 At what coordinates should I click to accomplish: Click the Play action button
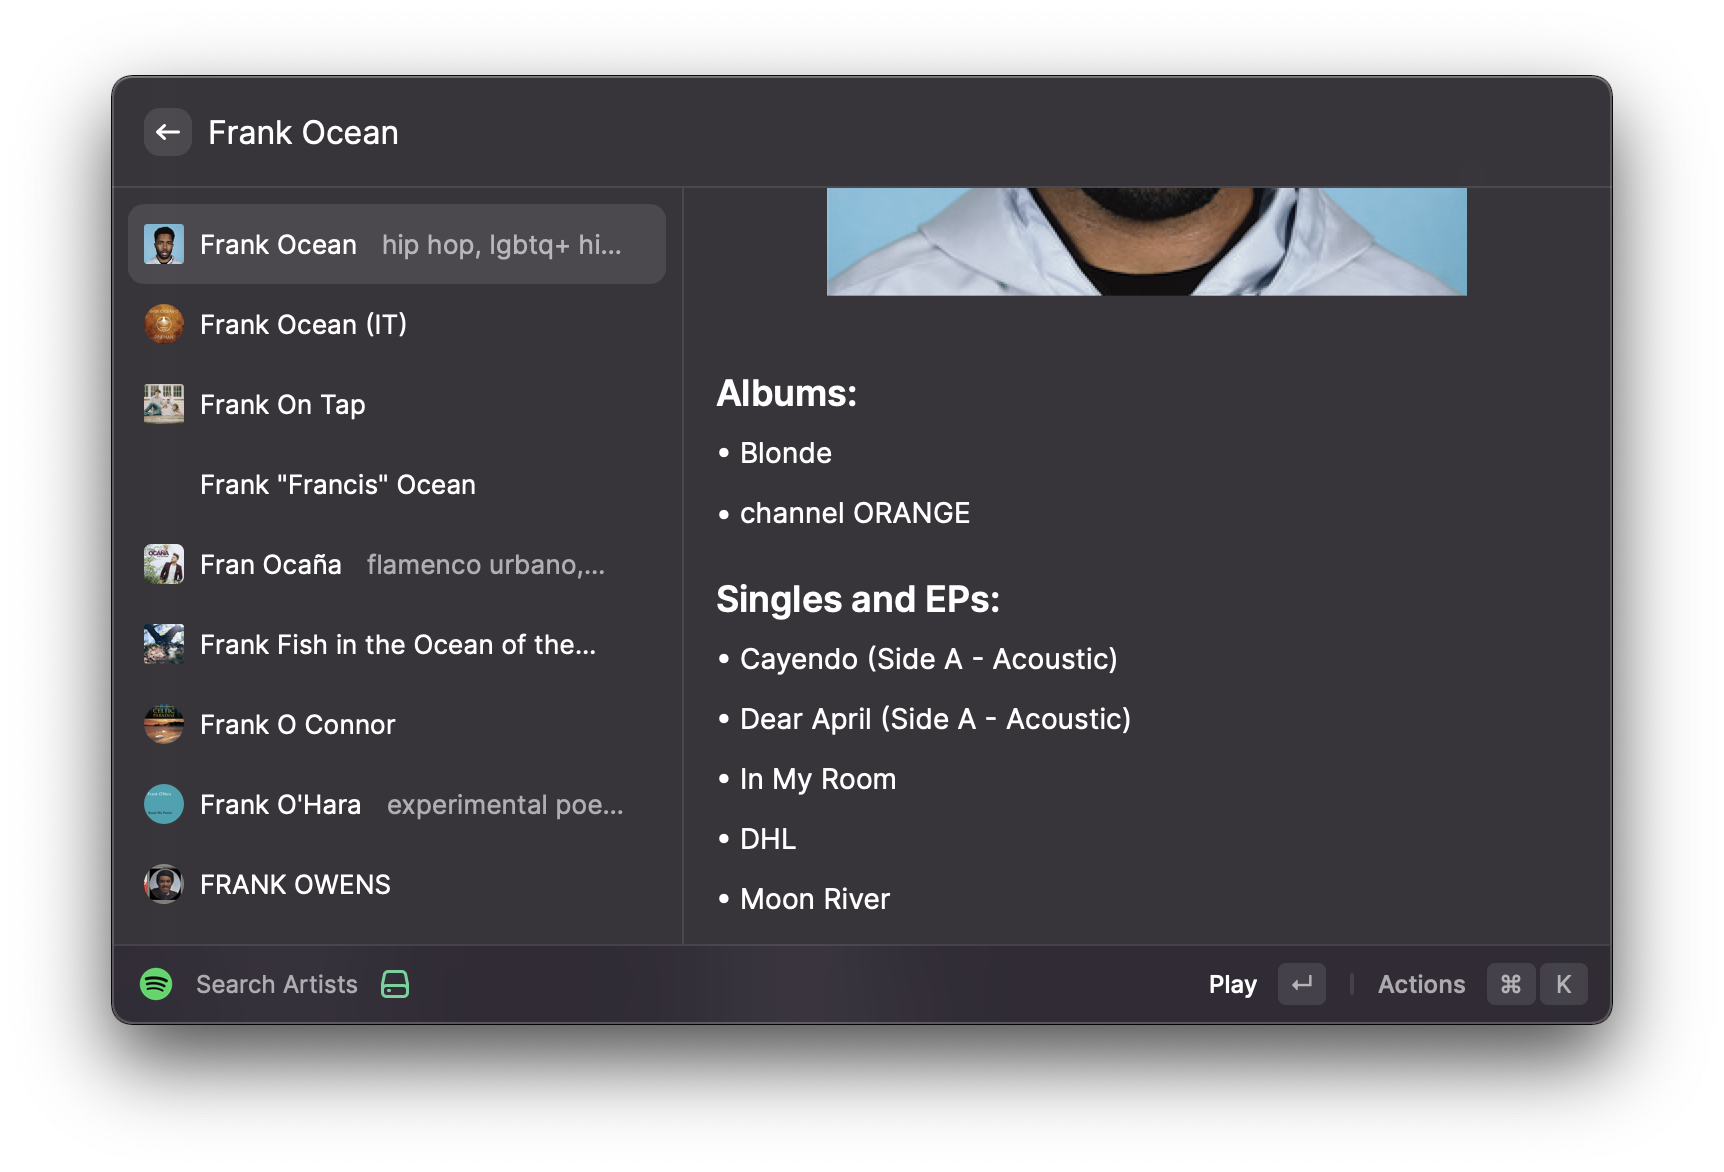tap(1232, 984)
